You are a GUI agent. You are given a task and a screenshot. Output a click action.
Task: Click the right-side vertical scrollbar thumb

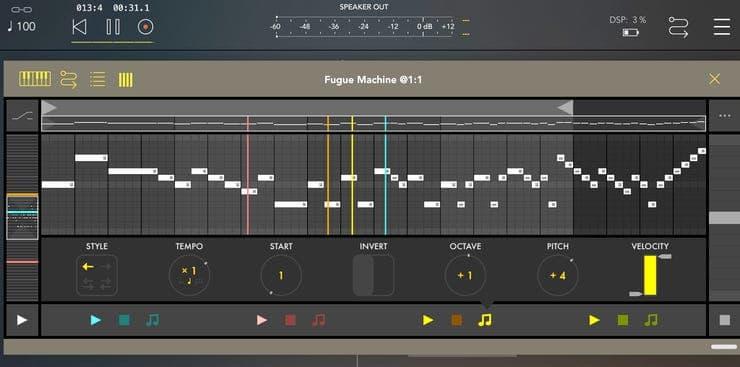[x=724, y=217]
